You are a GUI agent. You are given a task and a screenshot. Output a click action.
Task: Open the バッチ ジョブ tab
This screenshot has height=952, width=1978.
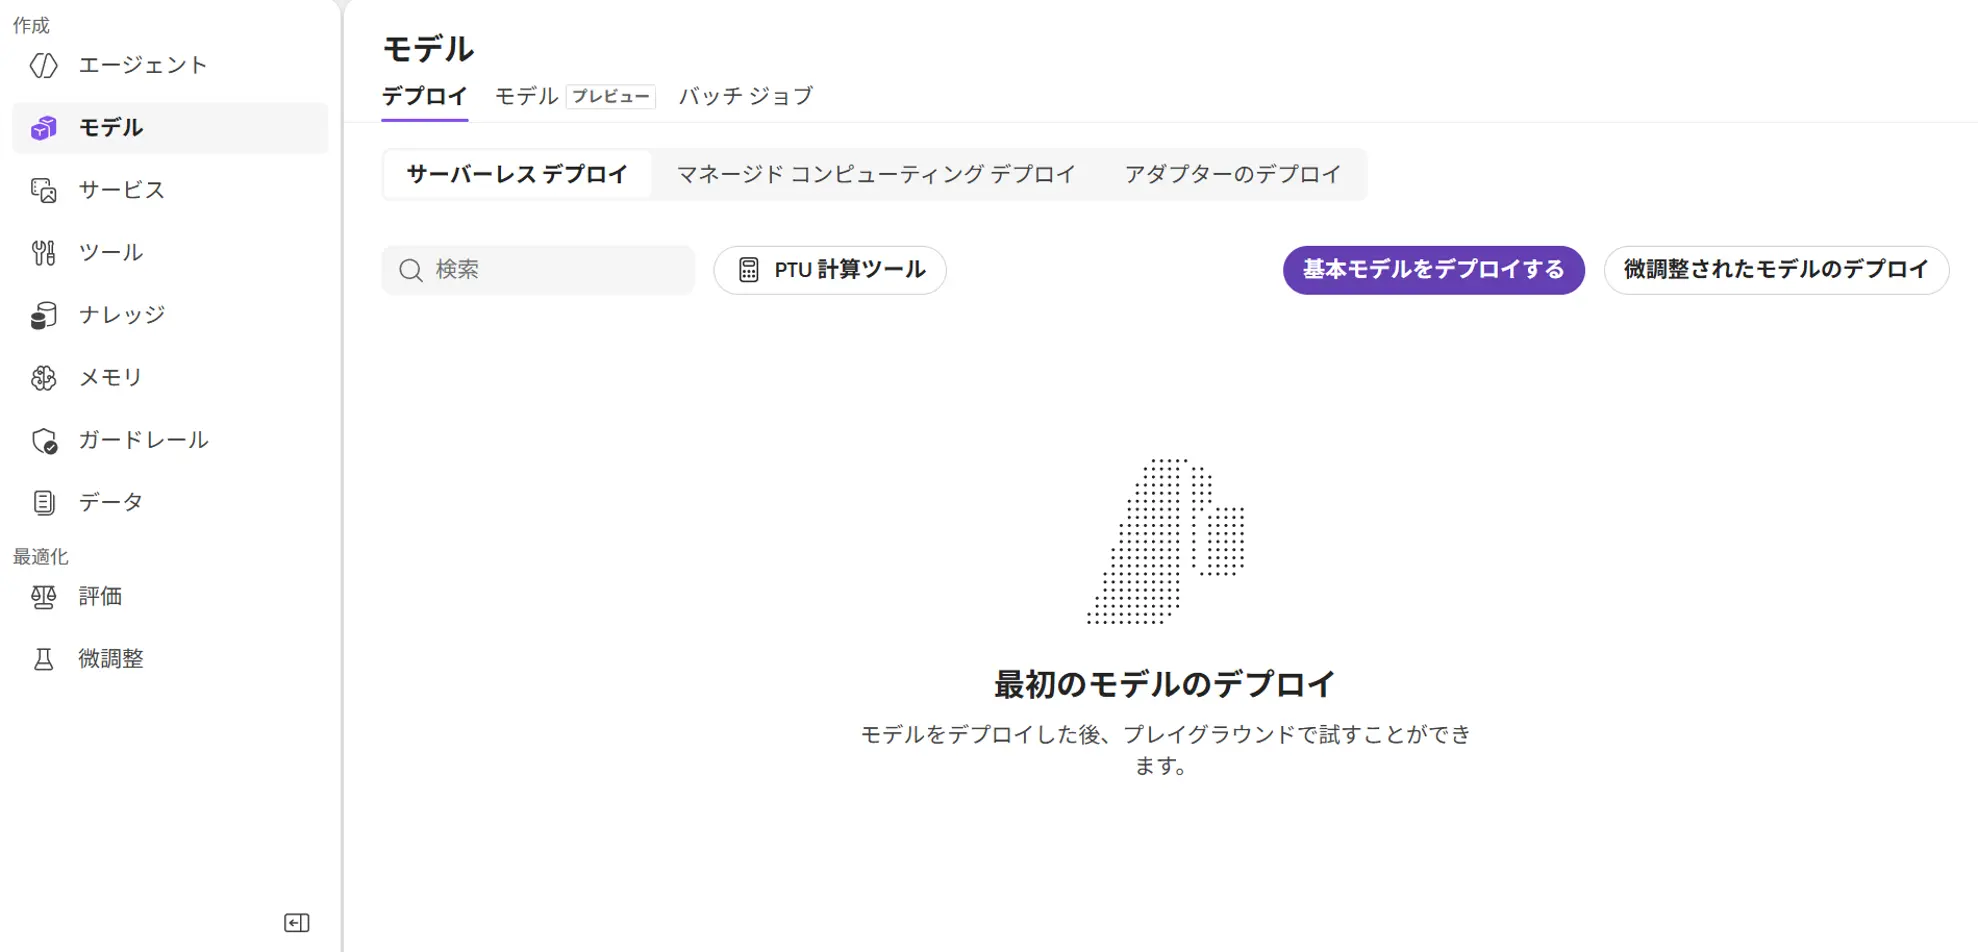coord(746,96)
